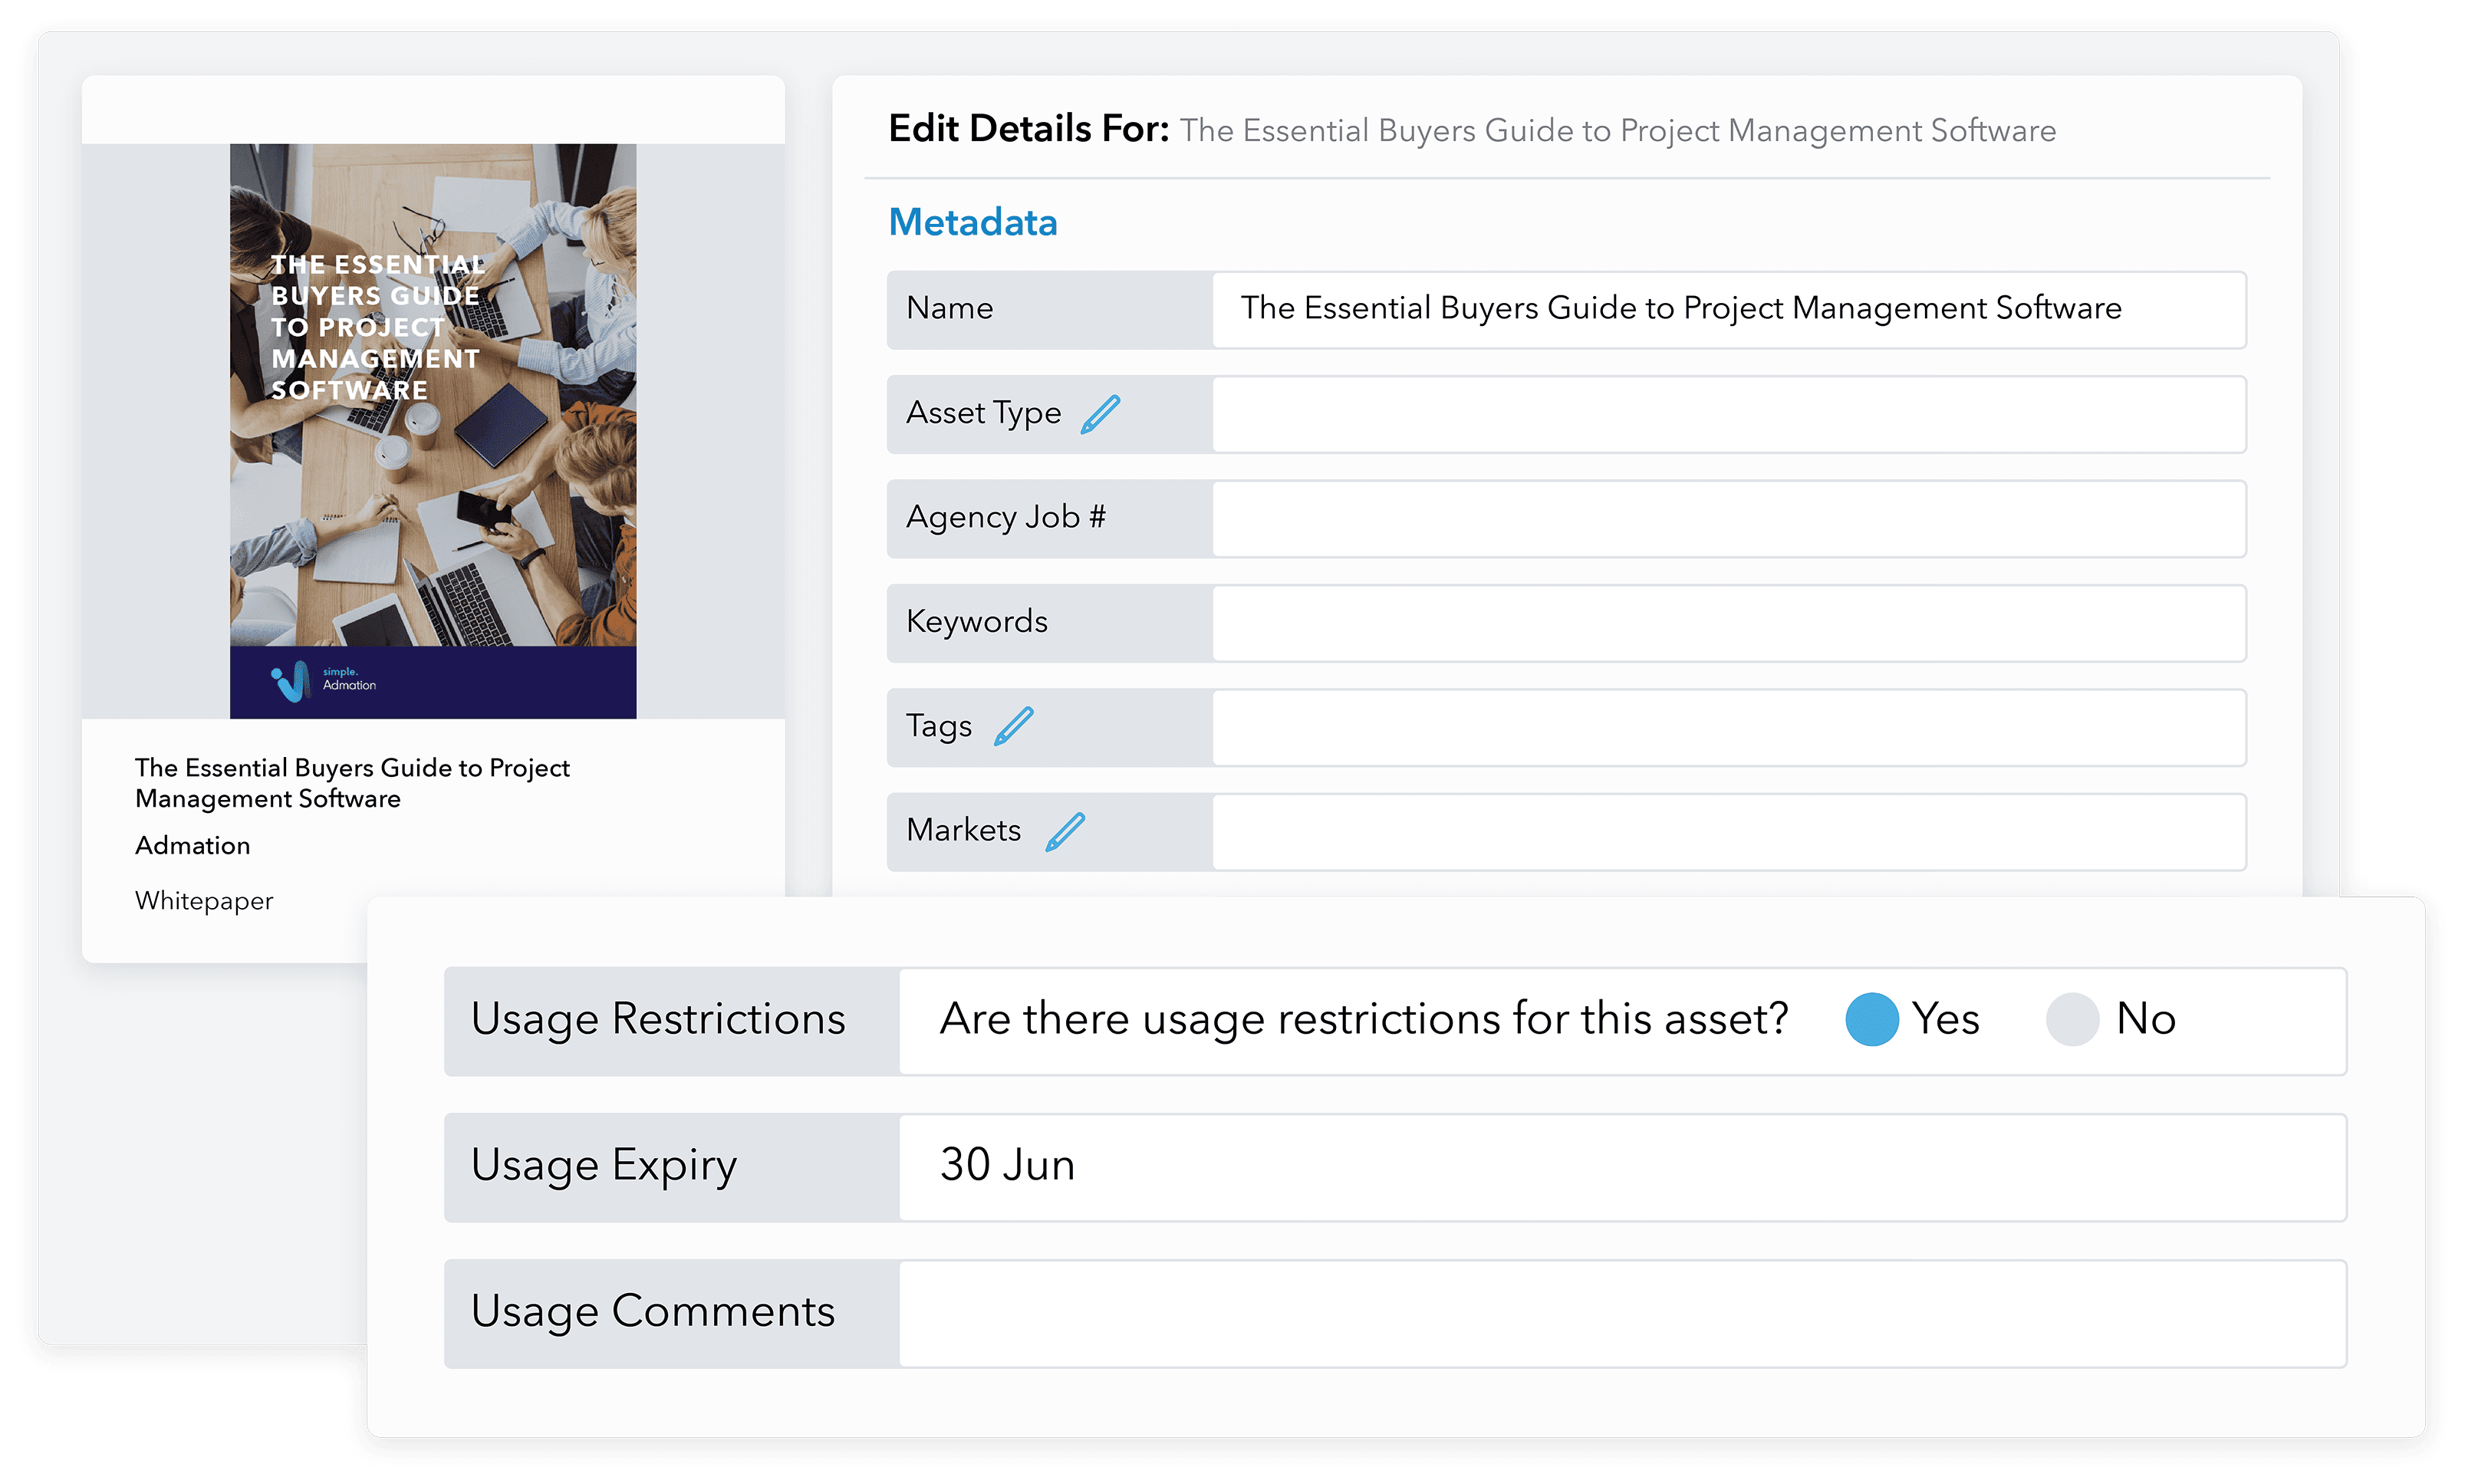Click the Name input field

[x=1727, y=310]
